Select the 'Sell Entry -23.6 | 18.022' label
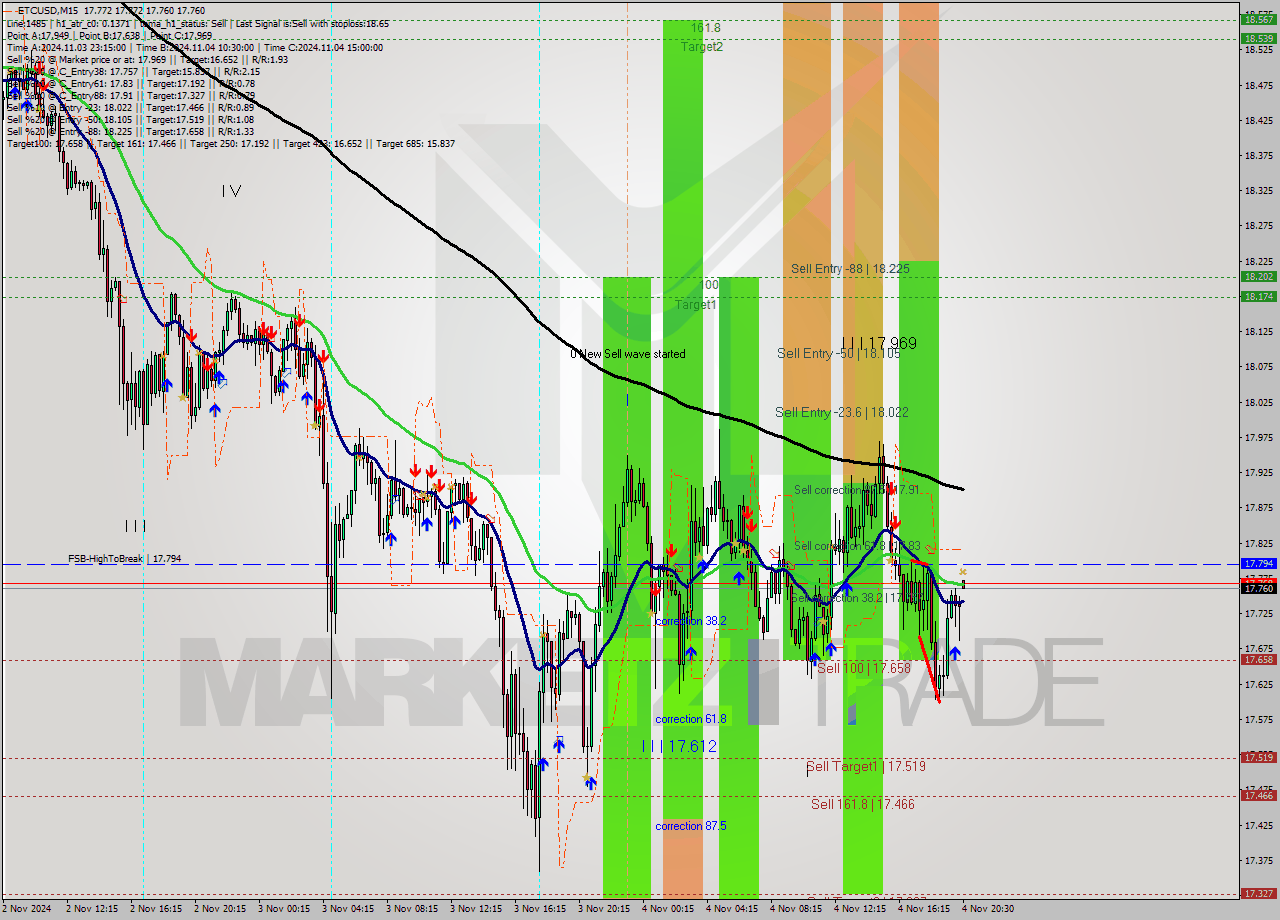Screen dimensions: 1280x920 point(841,411)
